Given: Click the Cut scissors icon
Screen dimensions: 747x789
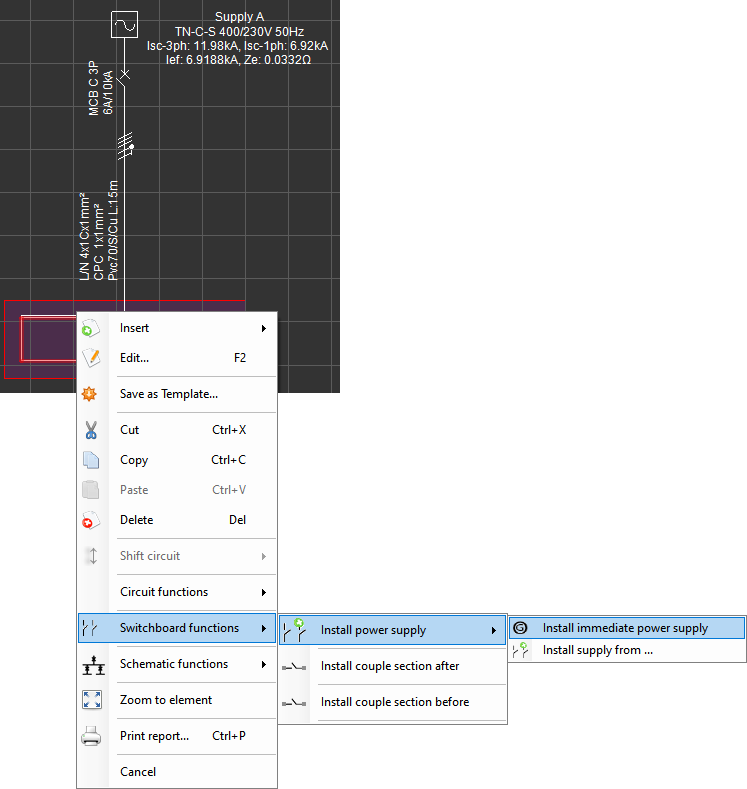Looking at the screenshot, I should [91, 430].
